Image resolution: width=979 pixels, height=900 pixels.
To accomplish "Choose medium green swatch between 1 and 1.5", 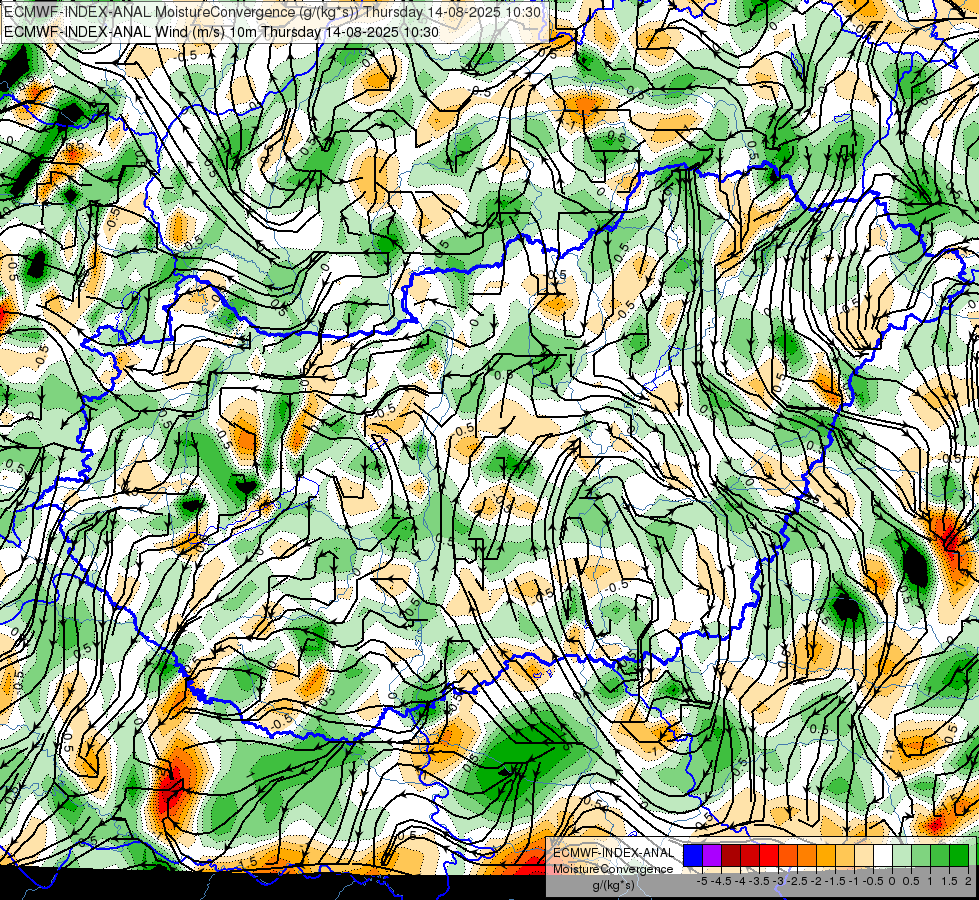I will (x=940, y=856).
